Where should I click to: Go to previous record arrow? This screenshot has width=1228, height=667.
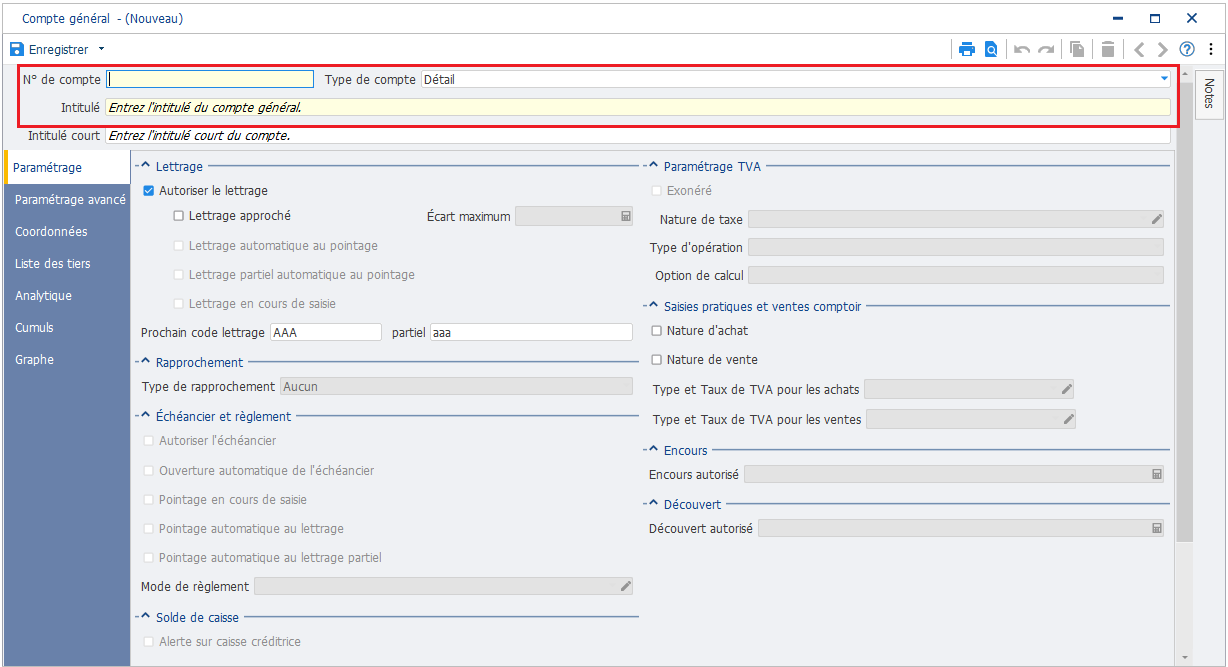coord(1139,49)
